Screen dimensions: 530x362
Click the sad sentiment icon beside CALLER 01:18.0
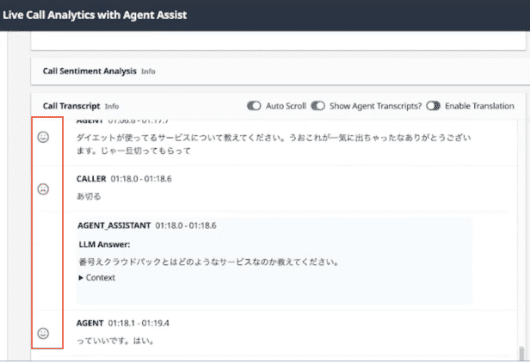pos(43,189)
